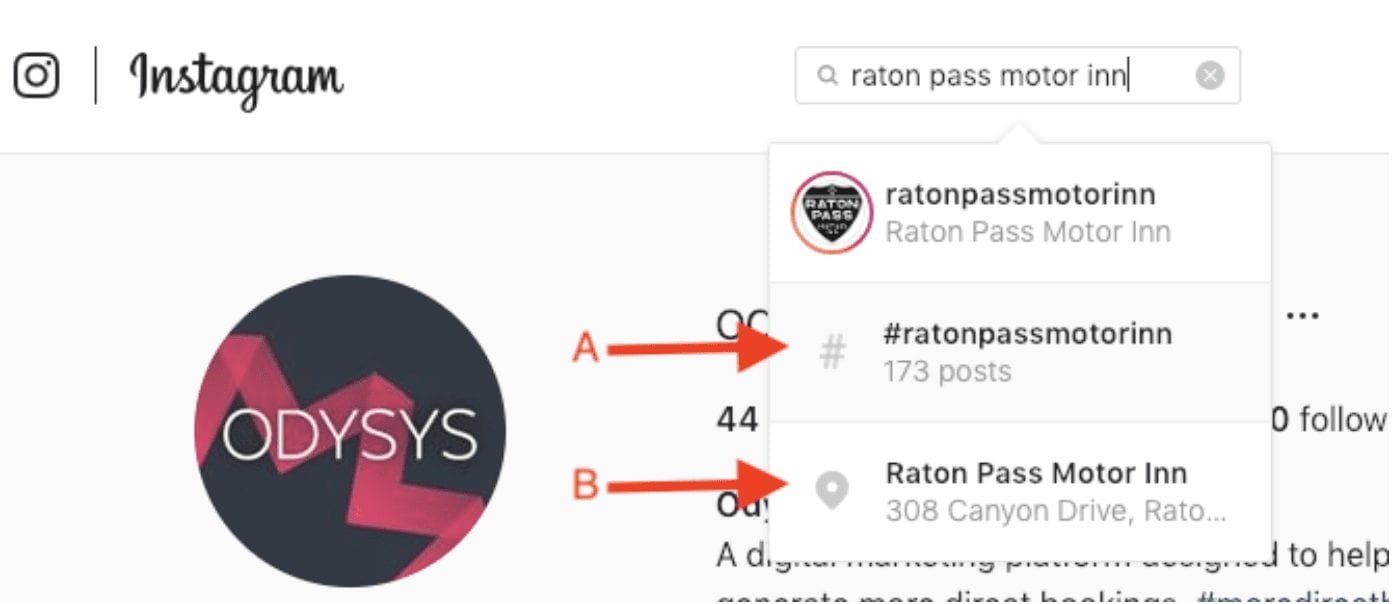This screenshot has height=604, width=1393.
Task: Open the ODYSYS profile picture
Action: 350,431
